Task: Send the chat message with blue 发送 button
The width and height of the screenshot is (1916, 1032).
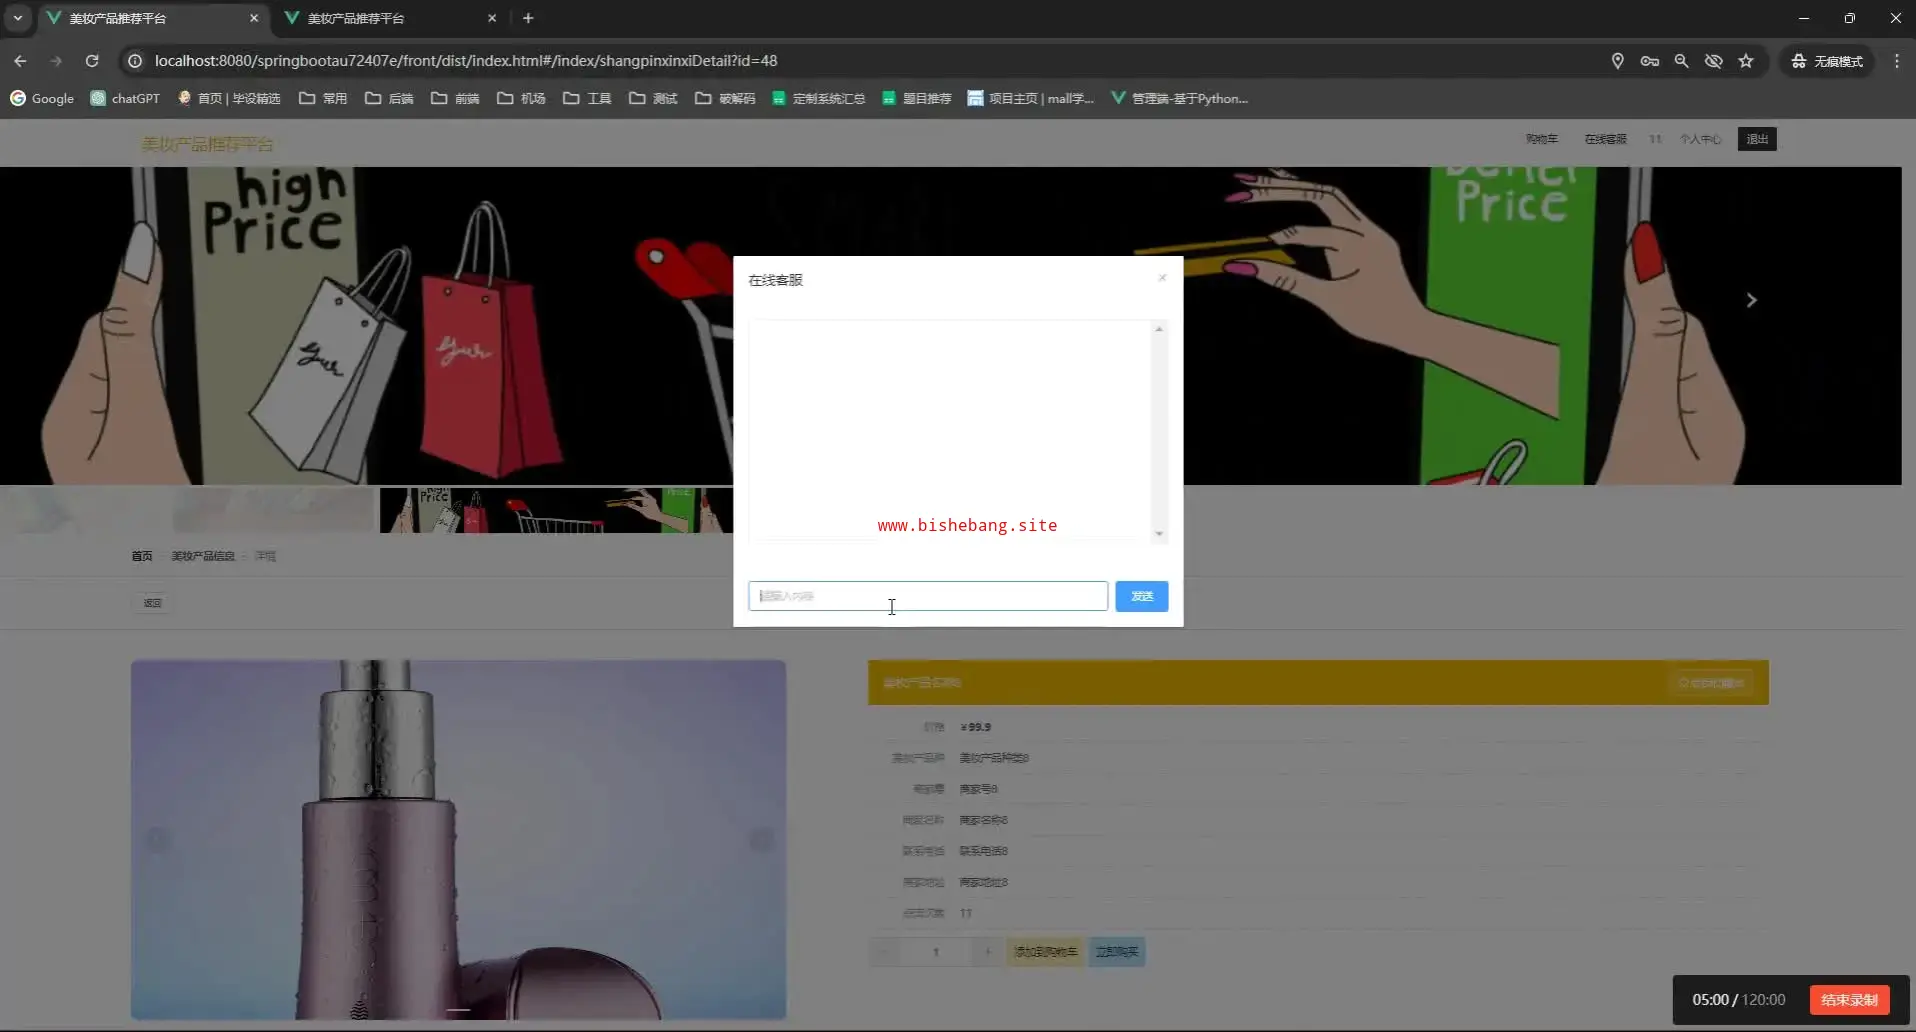Action: [1142, 596]
